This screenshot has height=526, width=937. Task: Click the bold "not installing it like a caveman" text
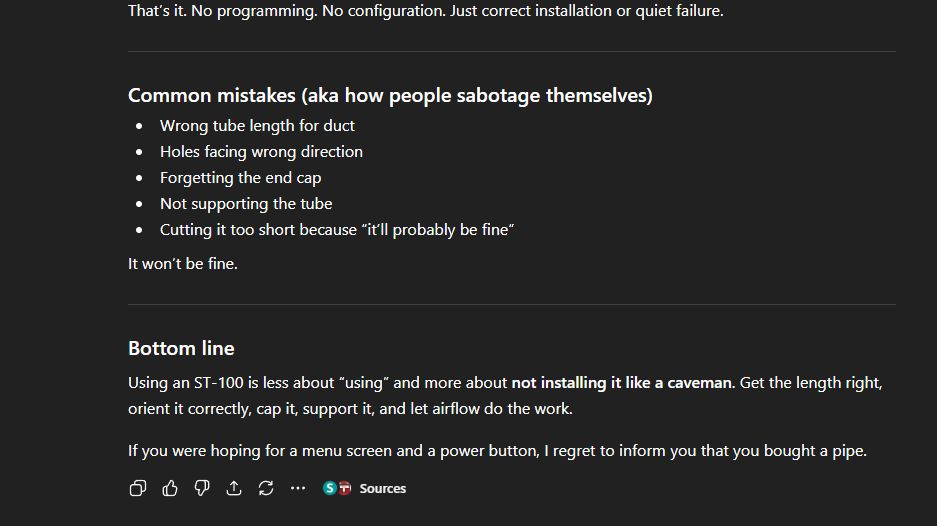pyautogui.click(x=621, y=382)
